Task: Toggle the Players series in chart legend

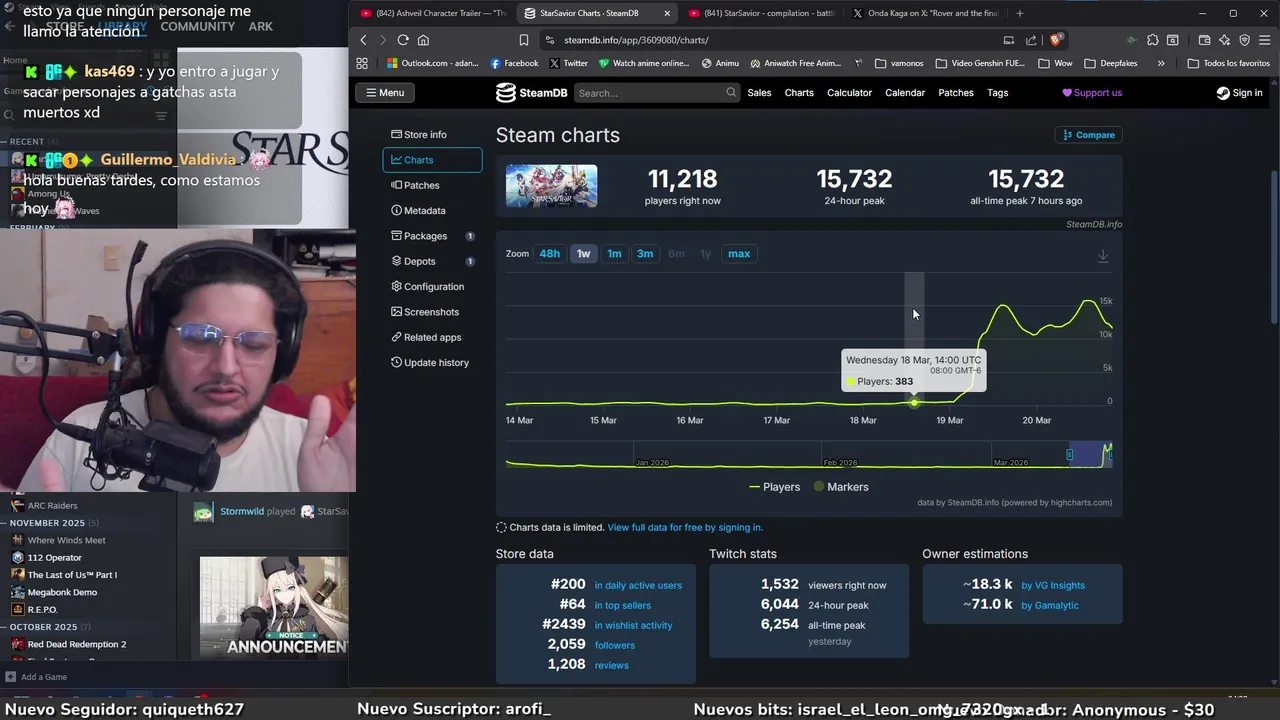Action: [x=775, y=487]
